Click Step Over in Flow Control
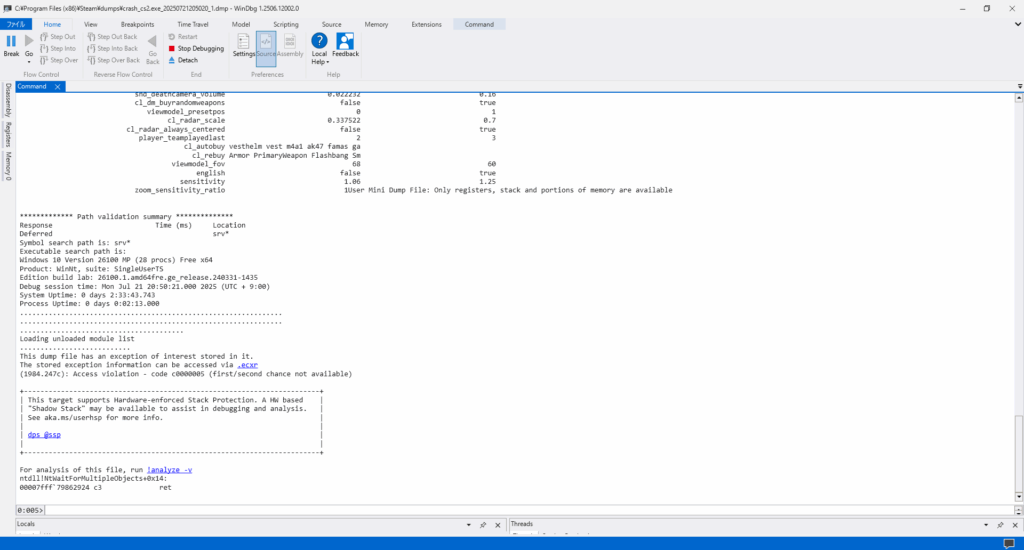Image resolution: width=1024 pixels, height=550 pixels. point(59,60)
